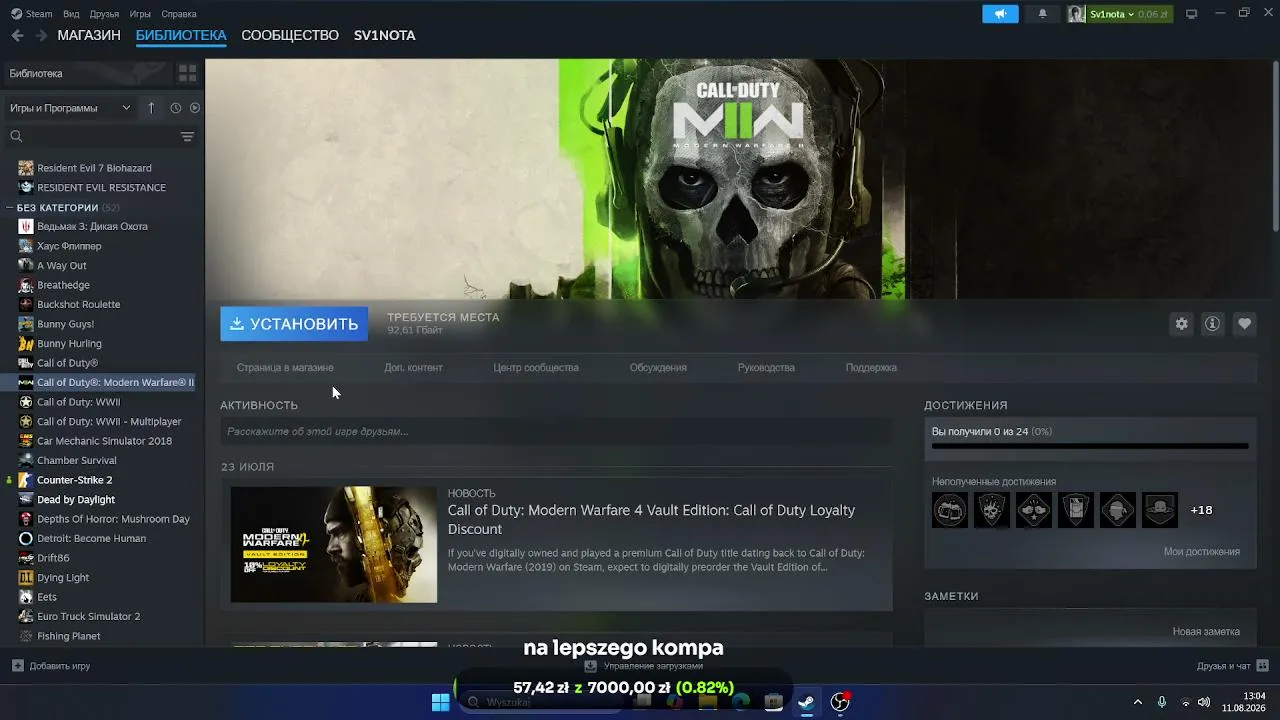1280x720 pixels.
Task: Open the Мои достижения link
Action: click(x=1201, y=552)
